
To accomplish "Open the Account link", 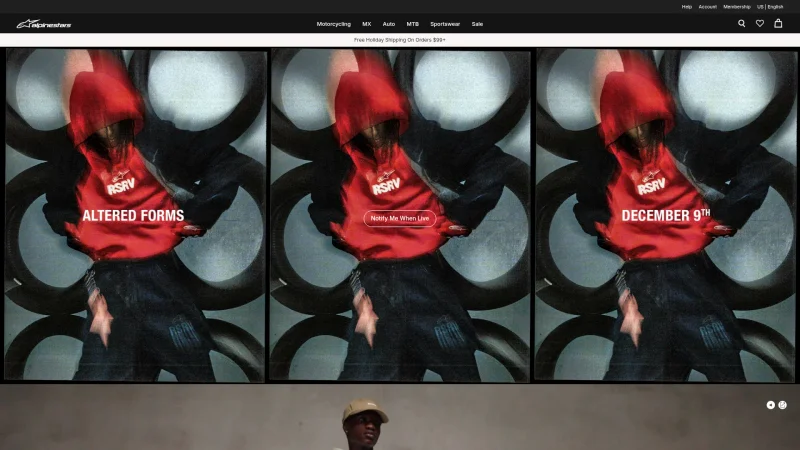I will (x=708, y=7).
